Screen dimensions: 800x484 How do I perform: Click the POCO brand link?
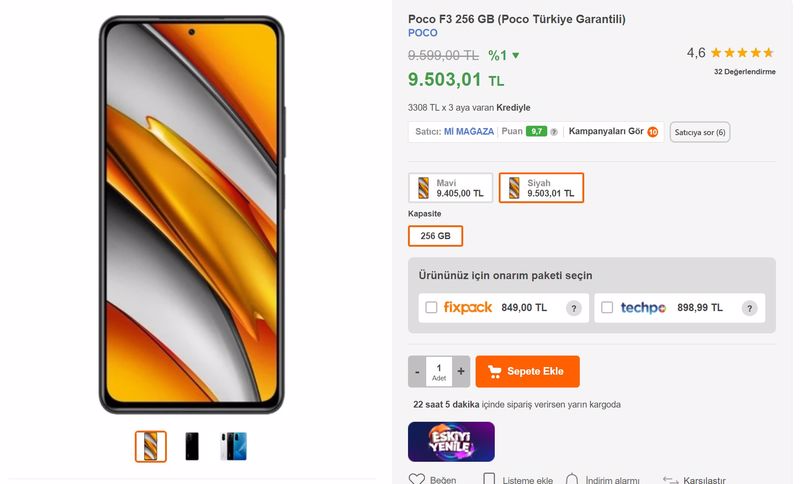pyautogui.click(x=422, y=33)
